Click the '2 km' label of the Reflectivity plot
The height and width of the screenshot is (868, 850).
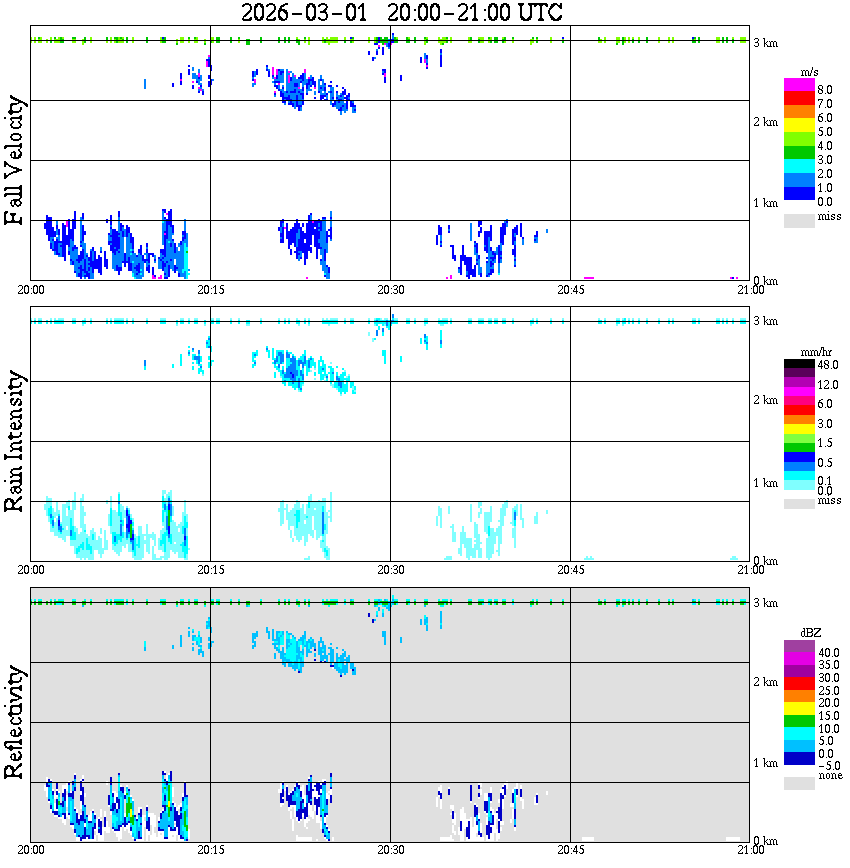(766, 682)
